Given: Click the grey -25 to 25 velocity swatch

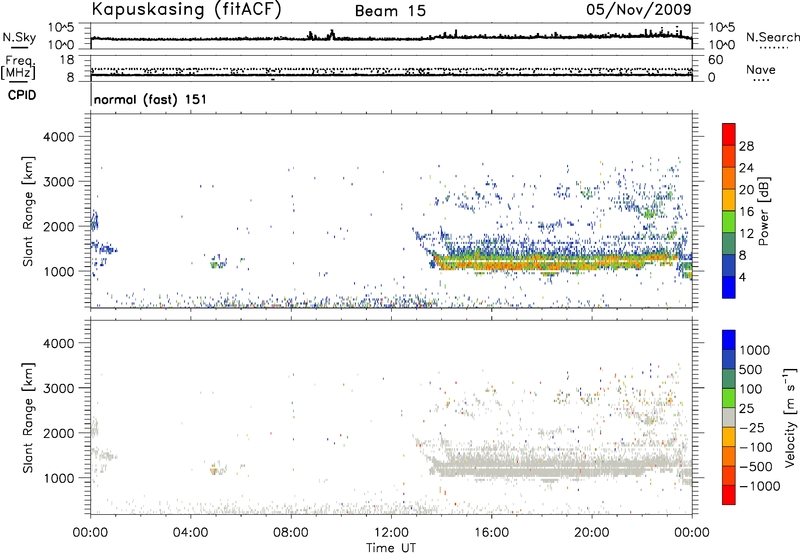Looking at the screenshot, I should coord(729,417).
